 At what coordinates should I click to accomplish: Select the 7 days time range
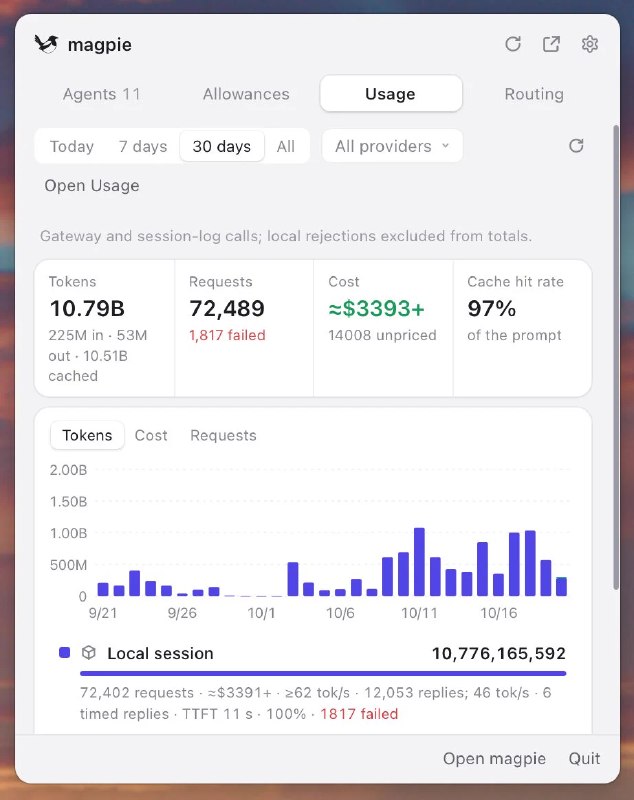coord(143,146)
